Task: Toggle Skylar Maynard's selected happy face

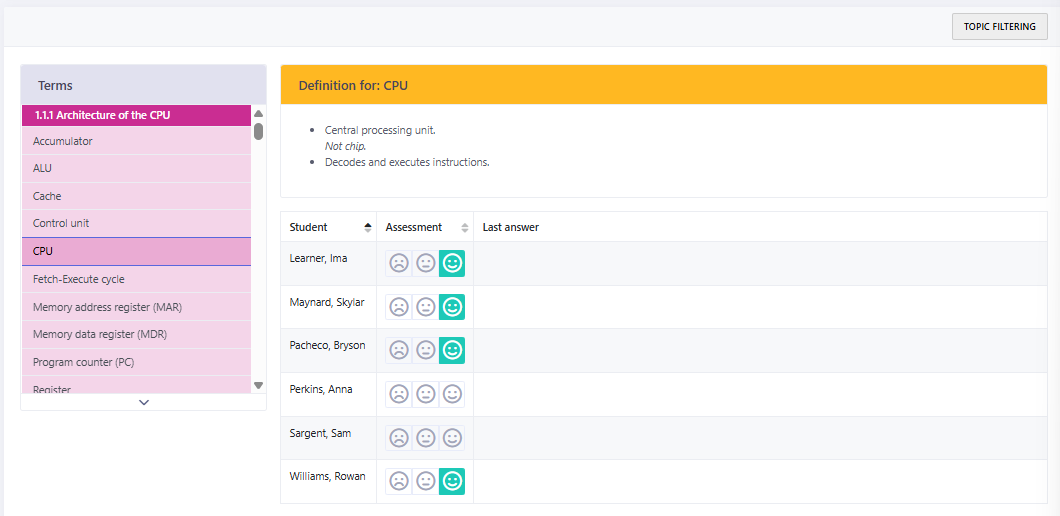Action: point(452,307)
